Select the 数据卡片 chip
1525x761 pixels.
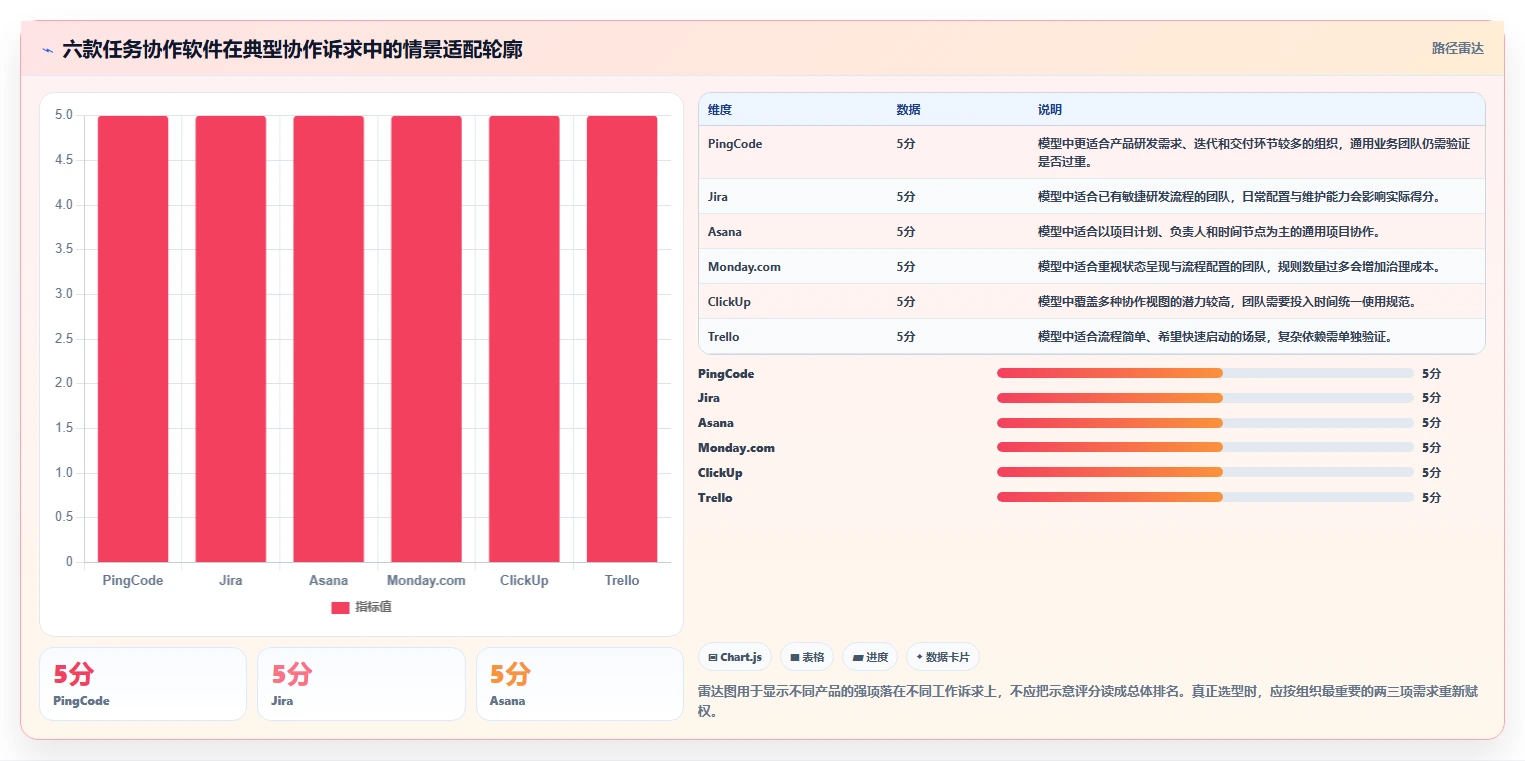tap(943, 657)
